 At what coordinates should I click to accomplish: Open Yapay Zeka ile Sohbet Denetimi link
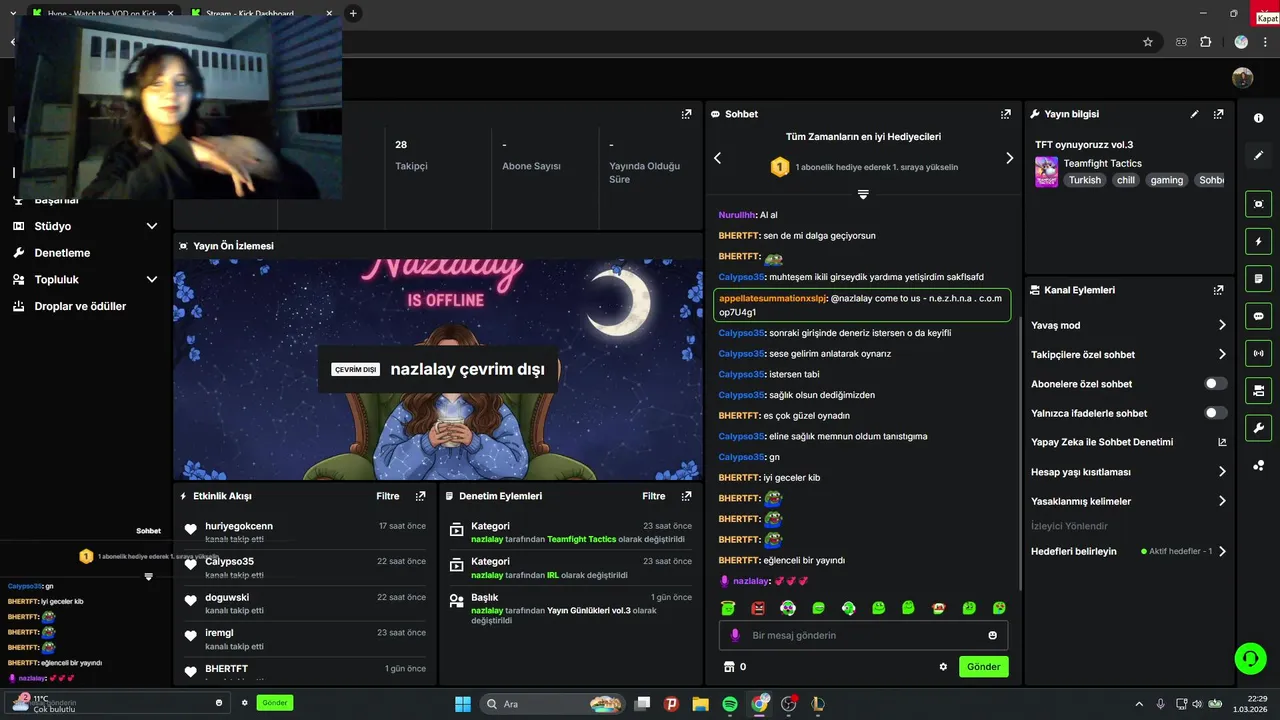1129,442
